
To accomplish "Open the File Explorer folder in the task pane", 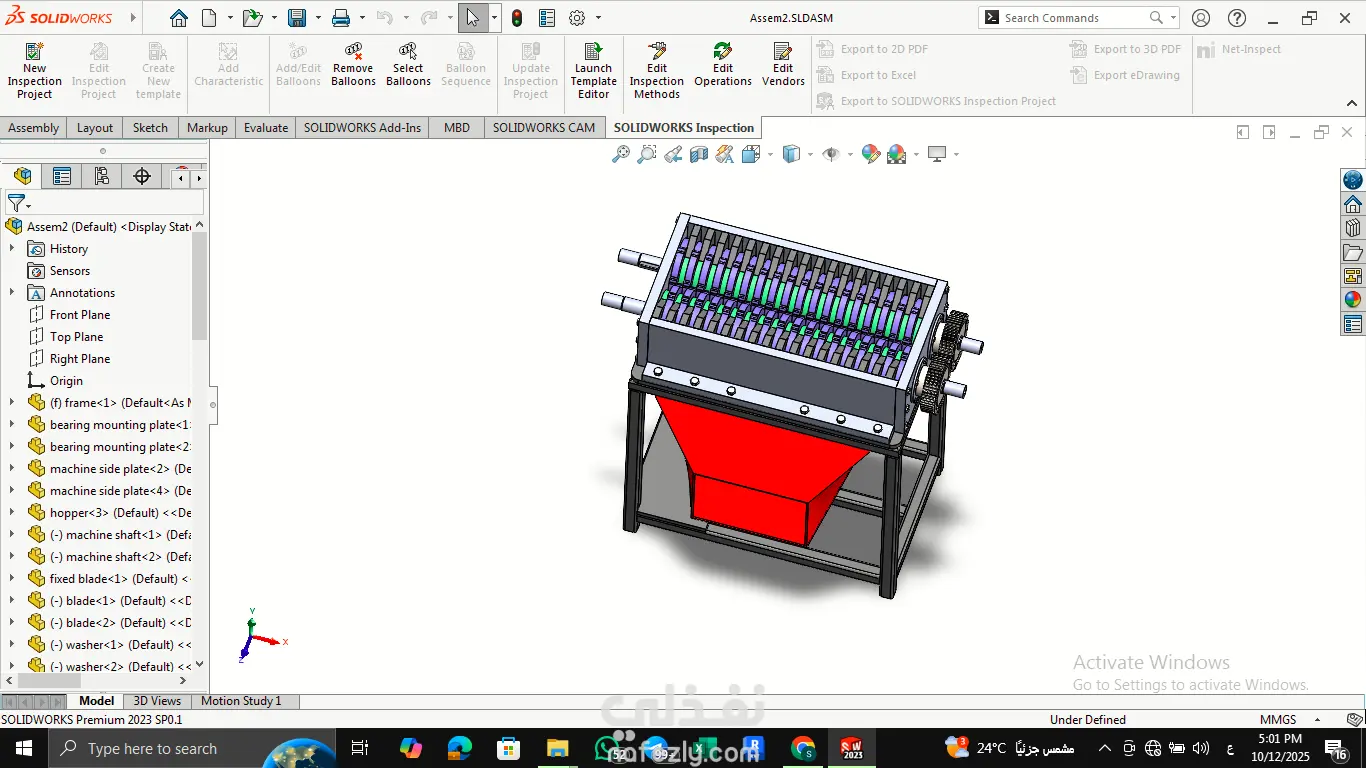I will coord(1353,252).
